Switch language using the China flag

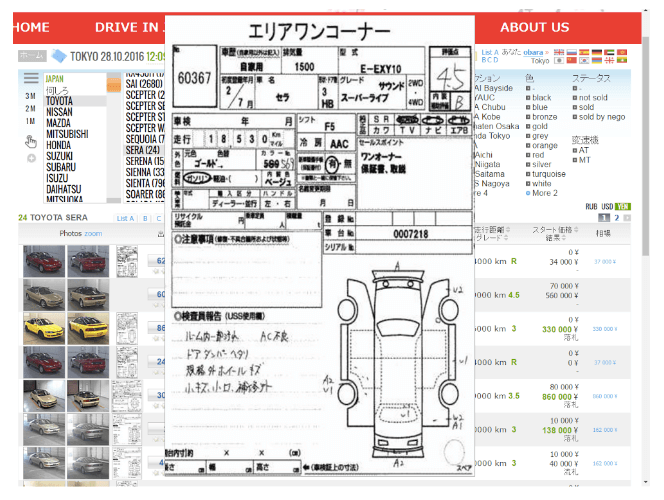[x=572, y=60]
